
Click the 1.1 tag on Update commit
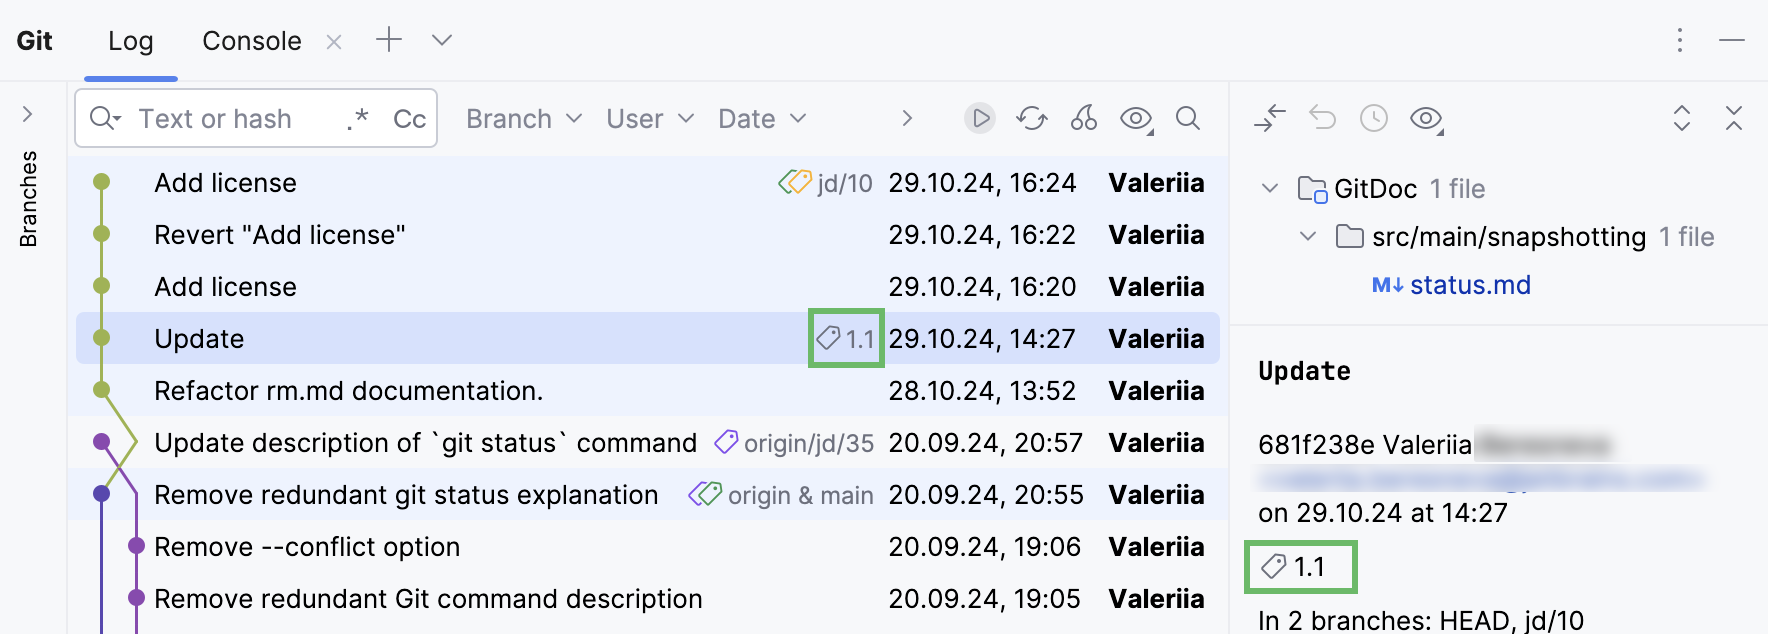coord(845,339)
